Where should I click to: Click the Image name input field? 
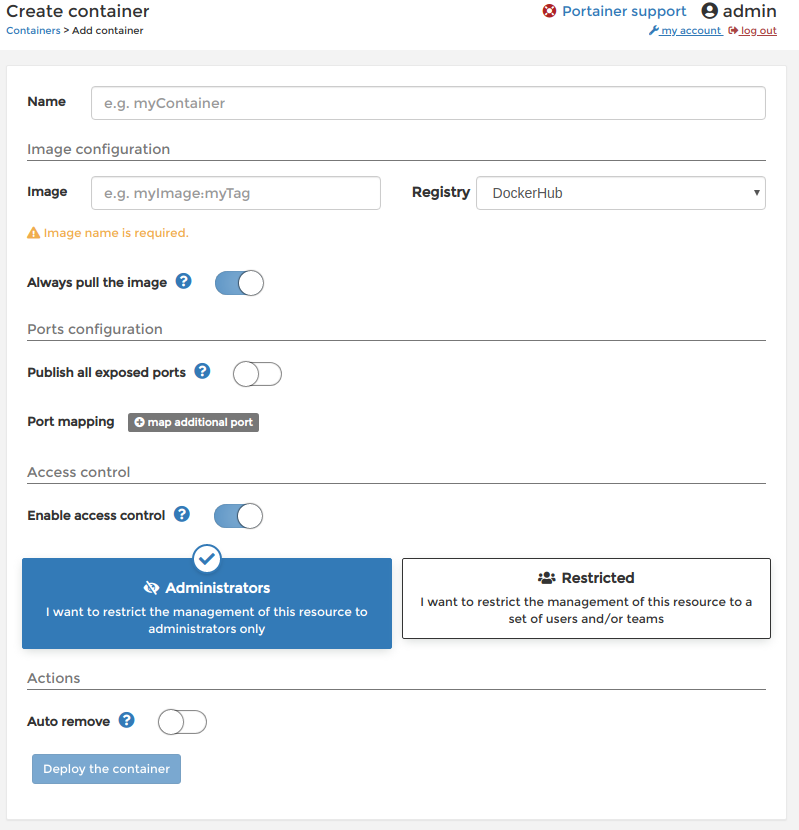coord(236,193)
